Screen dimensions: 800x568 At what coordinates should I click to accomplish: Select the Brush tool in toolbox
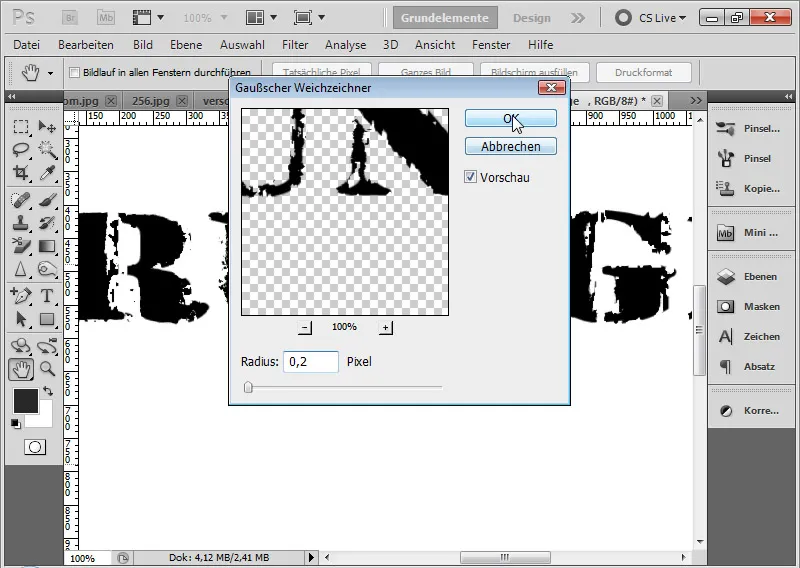(47, 200)
